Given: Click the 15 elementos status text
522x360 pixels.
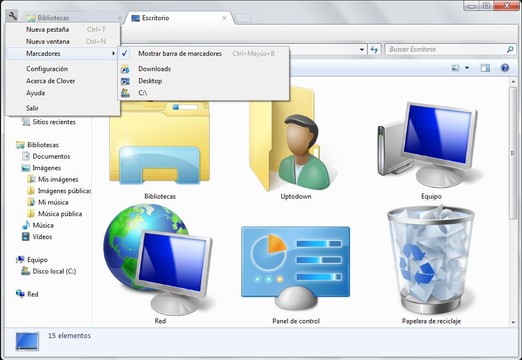Looking at the screenshot, I should [x=69, y=336].
